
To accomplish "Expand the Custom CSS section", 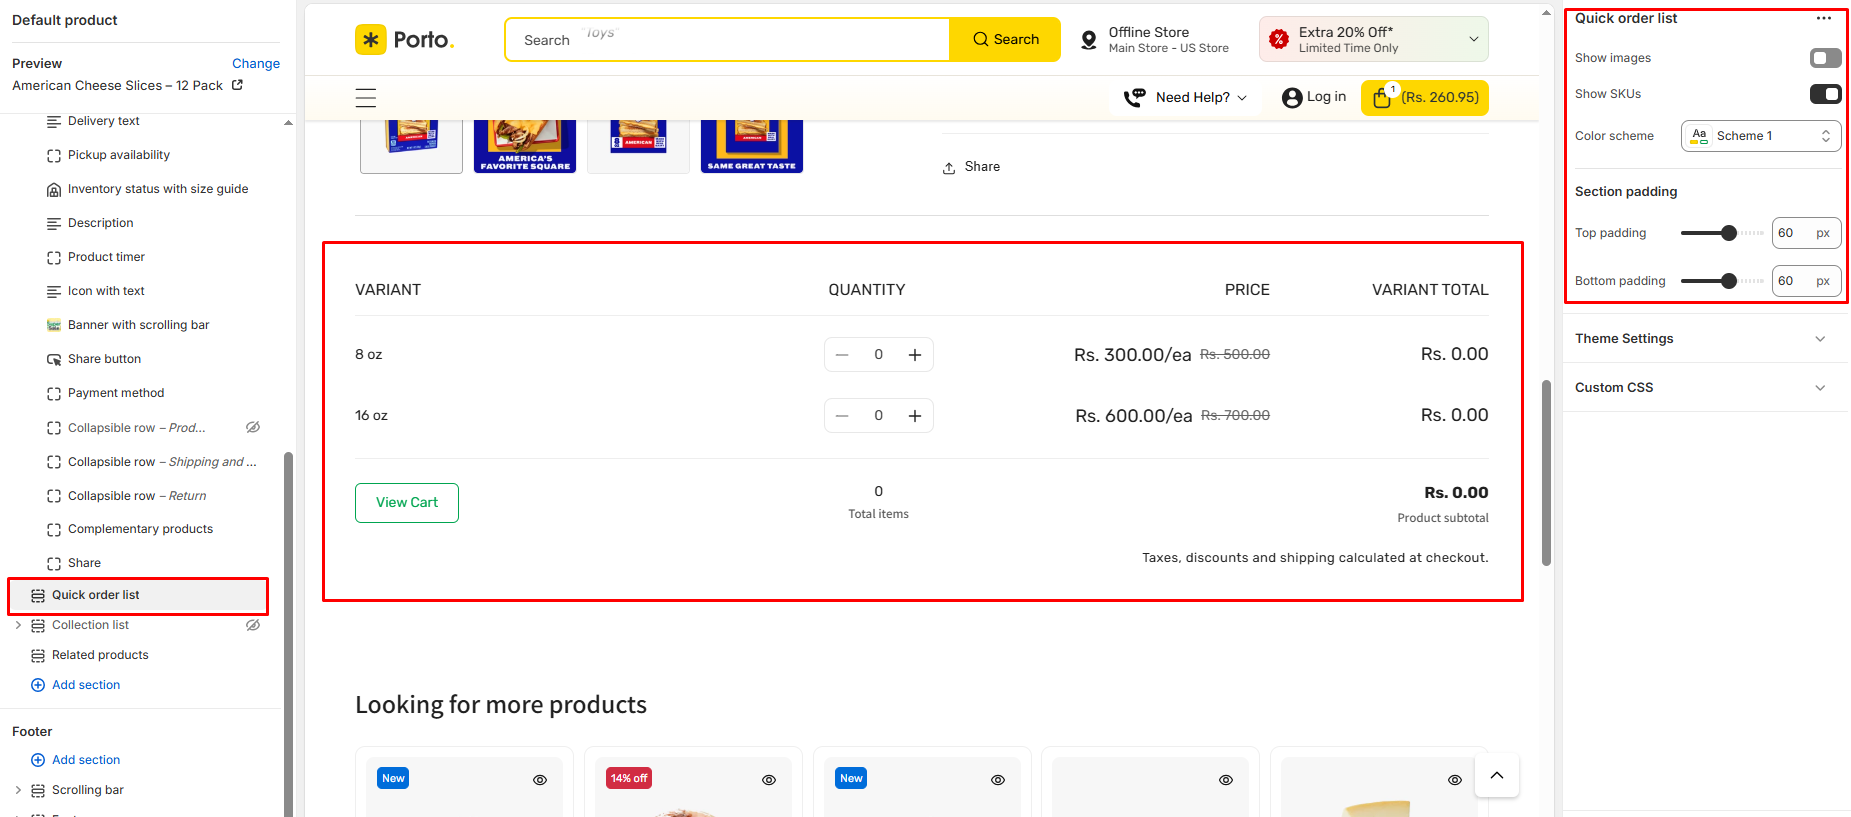I will coord(1704,388).
